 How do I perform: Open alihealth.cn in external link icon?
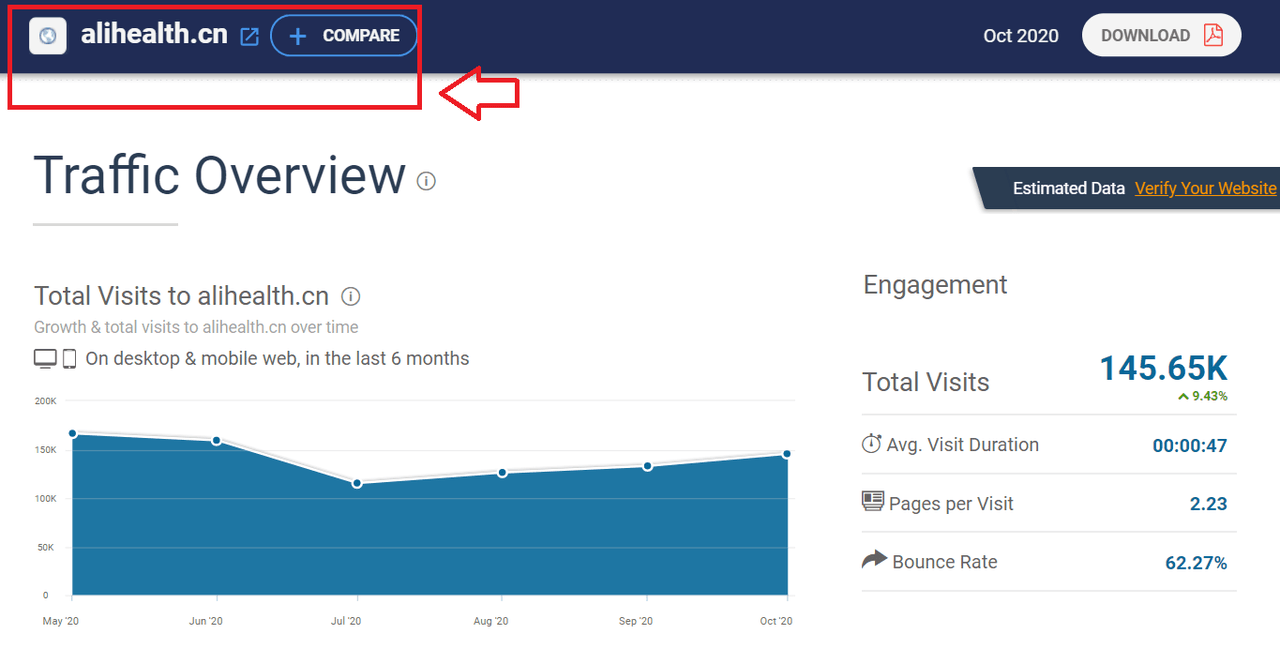[x=250, y=37]
